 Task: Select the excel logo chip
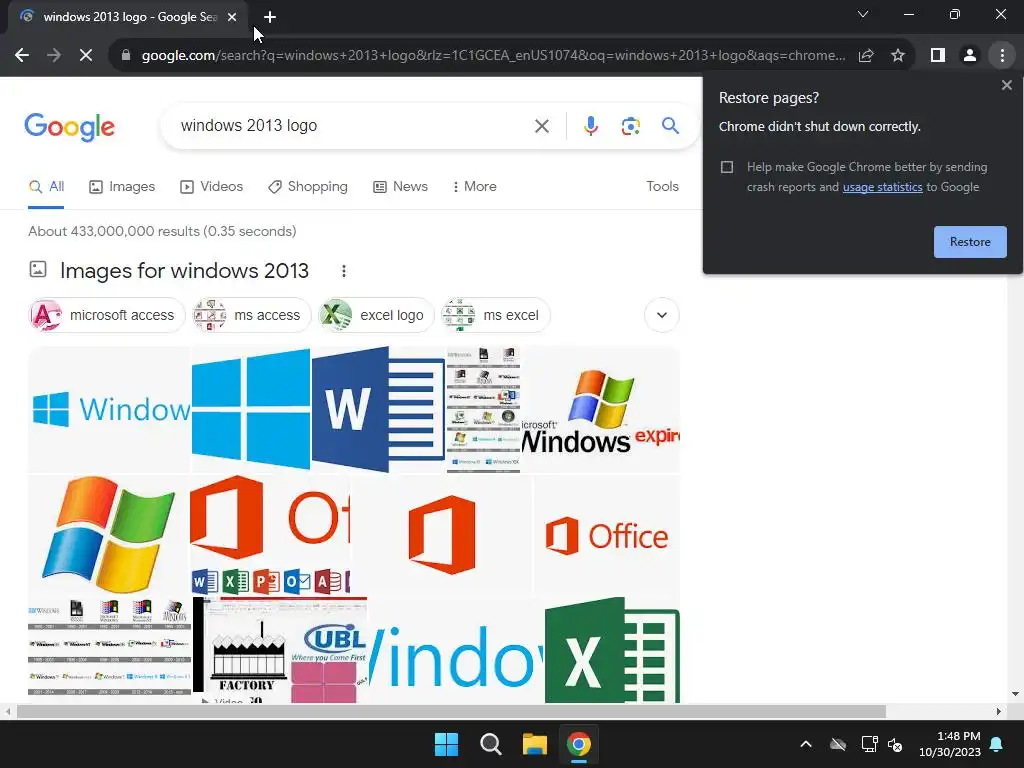click(x=376, y=315)
